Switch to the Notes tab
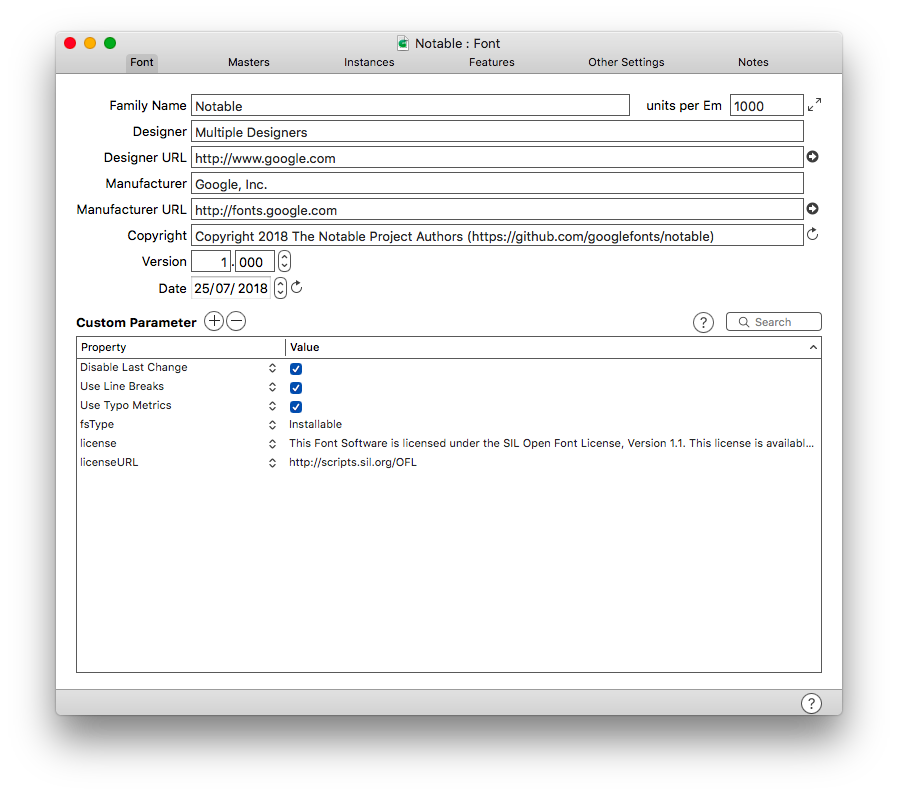Image resolution: width=898 pixels, height=795 pixels. 753,62
